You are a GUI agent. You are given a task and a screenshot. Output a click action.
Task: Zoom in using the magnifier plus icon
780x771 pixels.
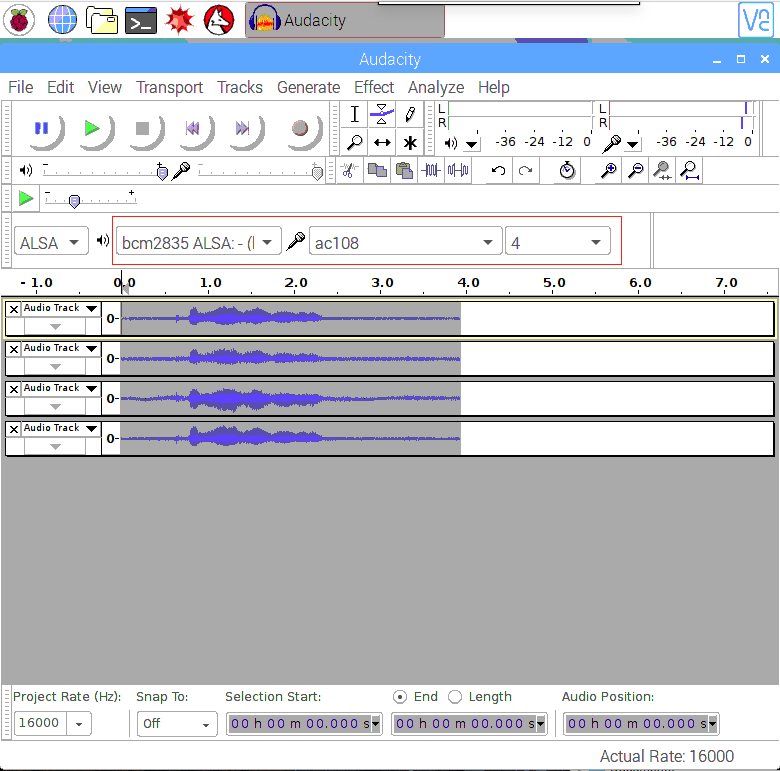tap(608, 171)
